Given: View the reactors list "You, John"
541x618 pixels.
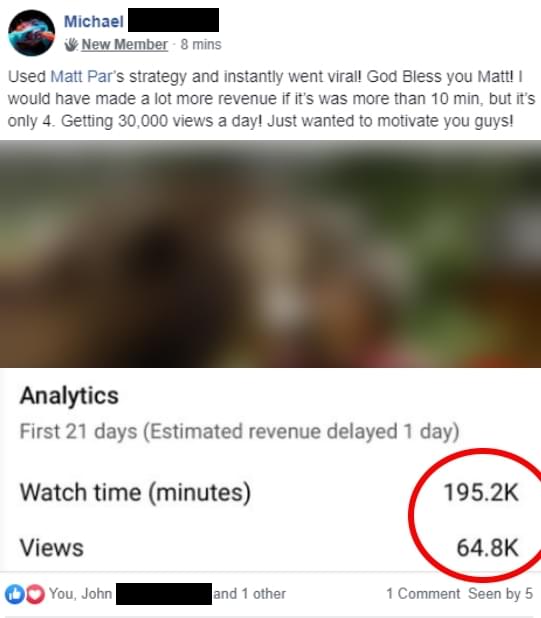Looking at the screenshot, I should point(80,594).
